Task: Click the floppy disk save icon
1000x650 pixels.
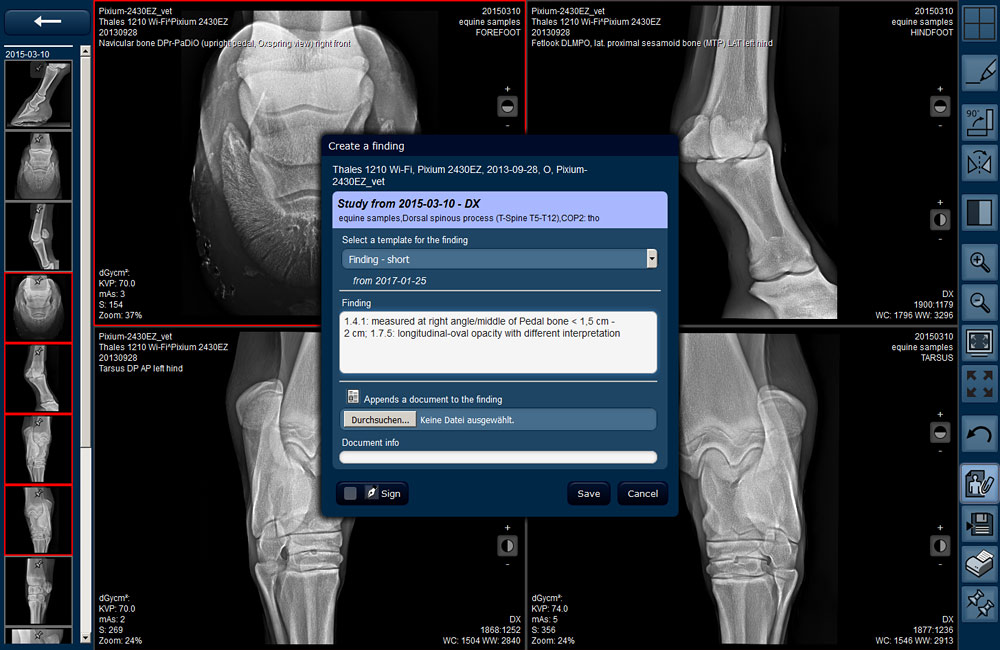Action: click(980, 521)
